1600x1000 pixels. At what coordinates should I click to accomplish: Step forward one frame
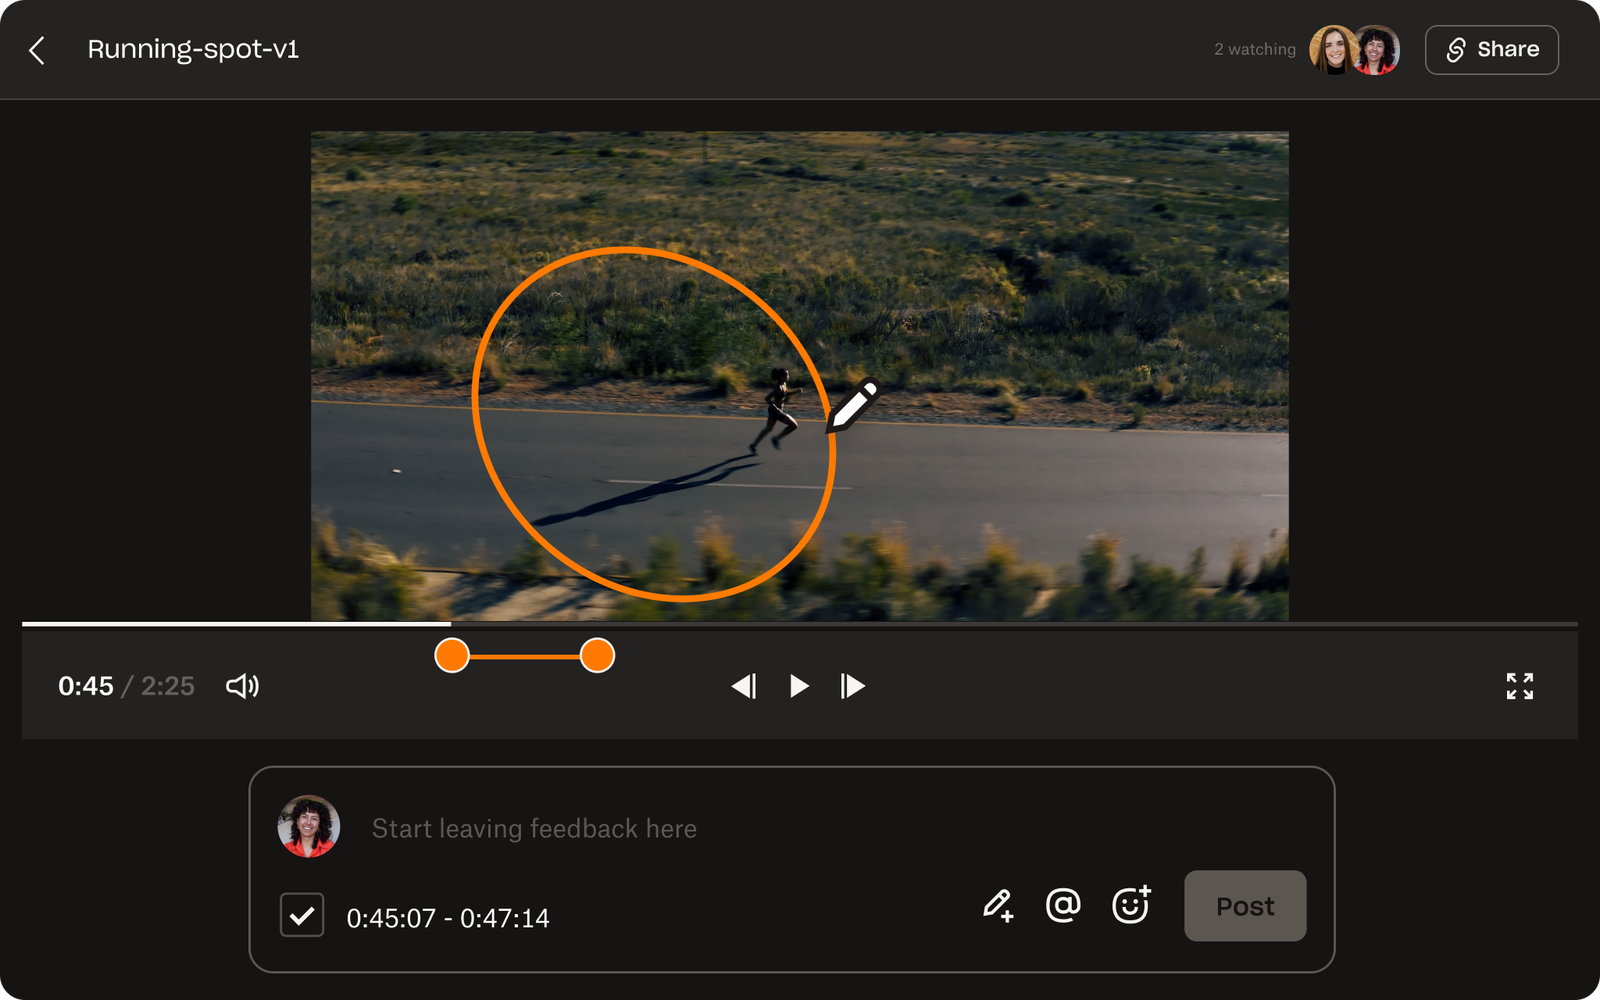coord(853,687)
